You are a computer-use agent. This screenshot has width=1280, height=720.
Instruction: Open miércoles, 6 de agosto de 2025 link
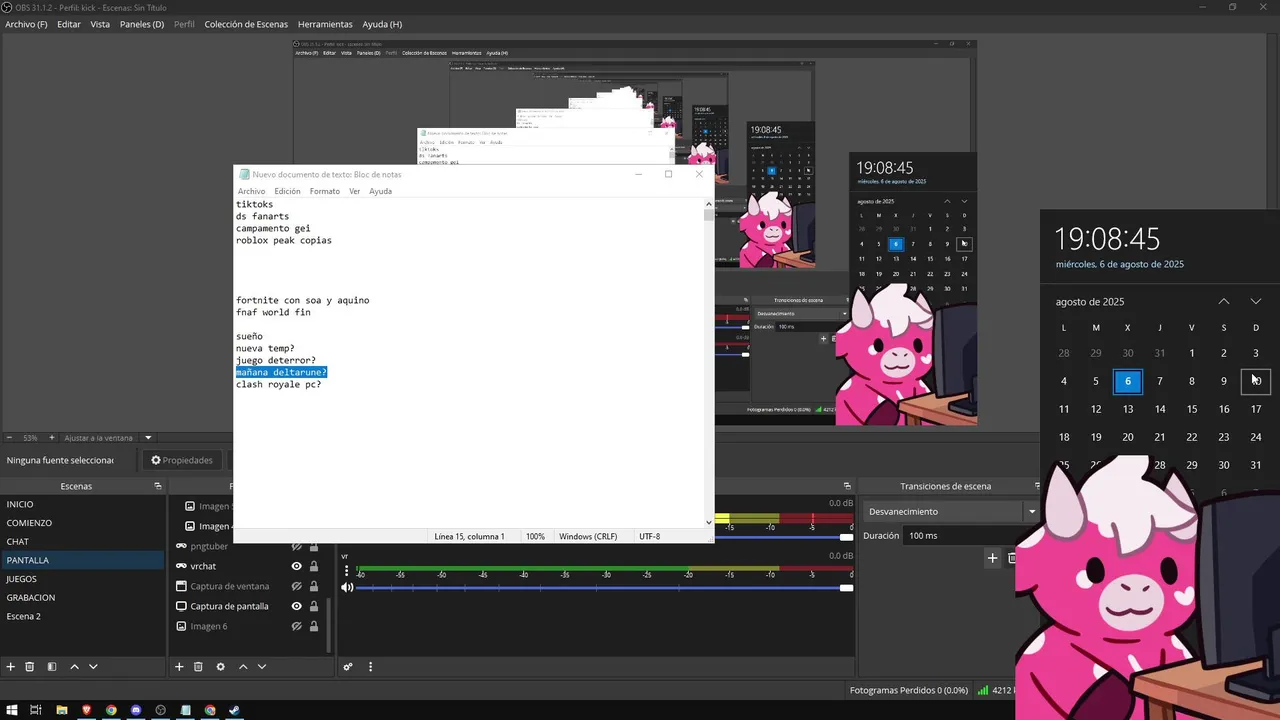1120,264
